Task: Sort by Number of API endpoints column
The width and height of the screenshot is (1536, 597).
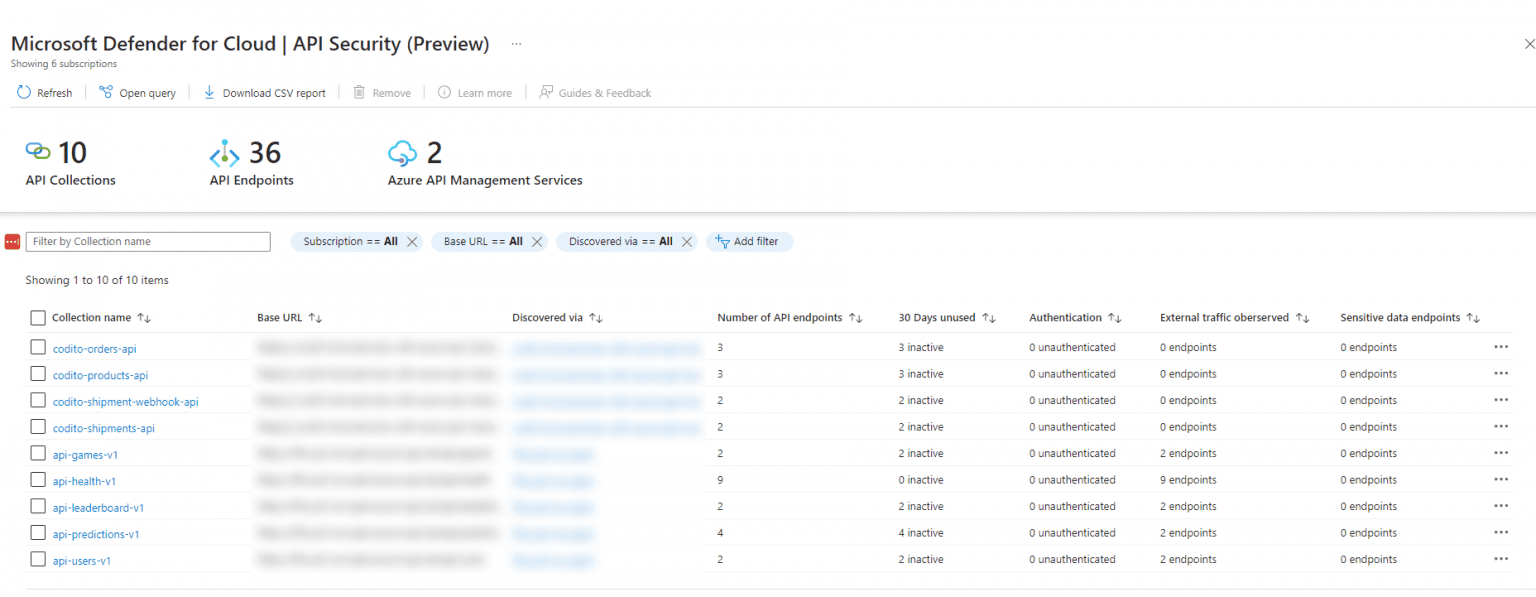Action: (856, 317)
